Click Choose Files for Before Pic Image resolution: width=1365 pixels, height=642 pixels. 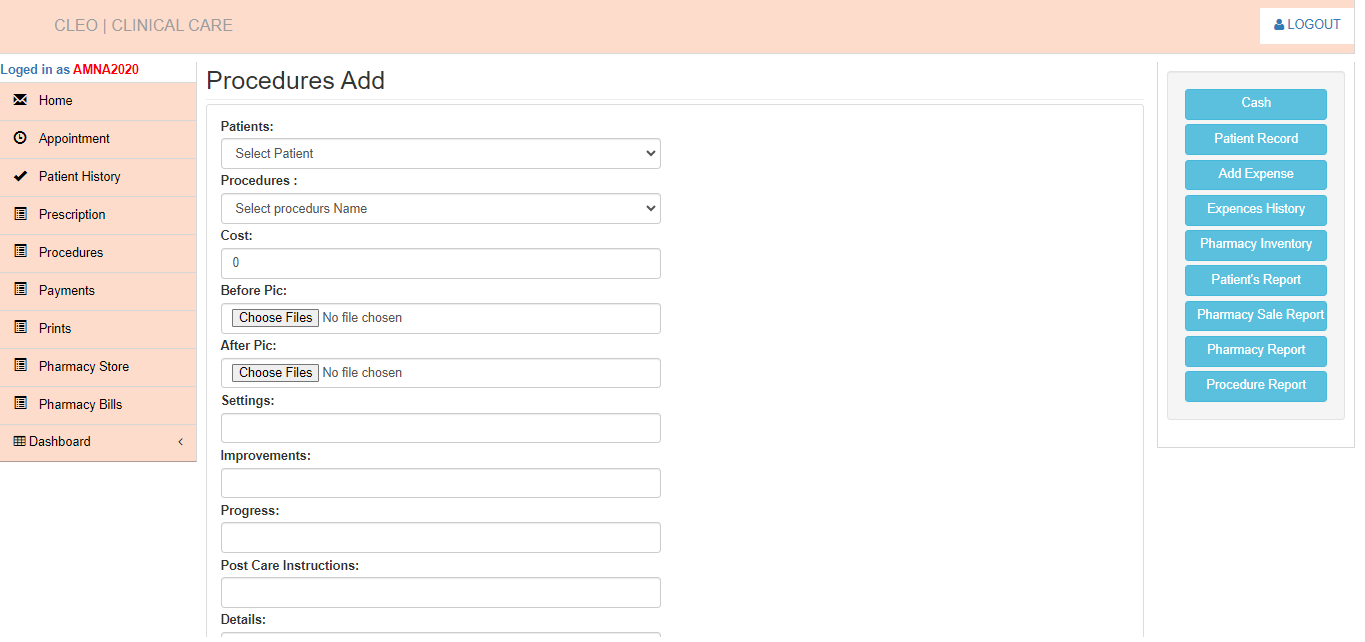click(x=275, y=318)
